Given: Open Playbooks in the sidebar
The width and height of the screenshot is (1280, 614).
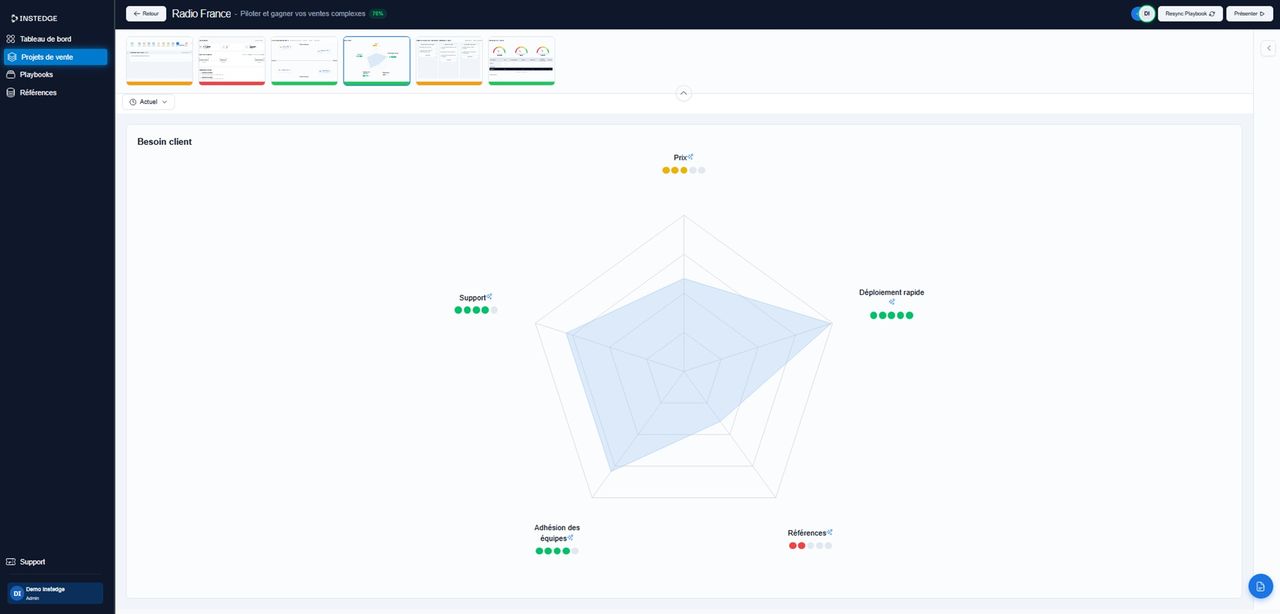Looking at the screenshot, I should pos(36,75).
